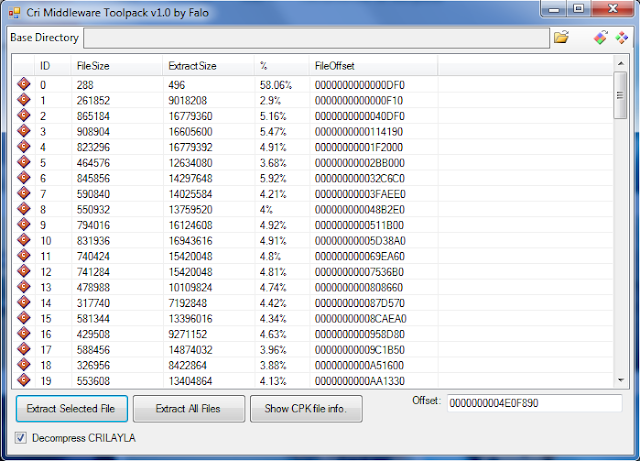The width and height of the screenshot is (640, 461).
Task: Click Show CPK file info button
Action: [306, 408]
